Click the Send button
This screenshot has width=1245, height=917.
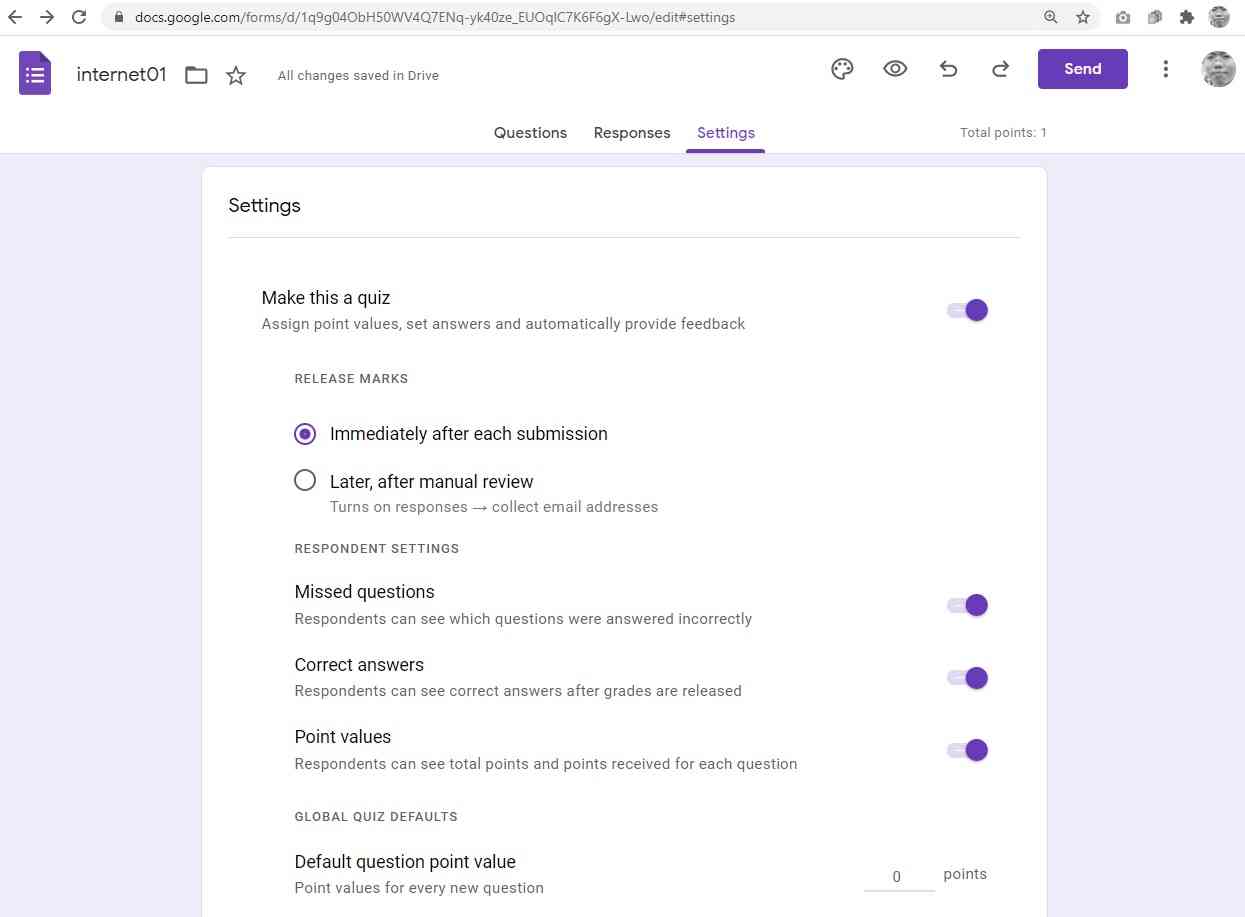click(x=1082, y=69)
